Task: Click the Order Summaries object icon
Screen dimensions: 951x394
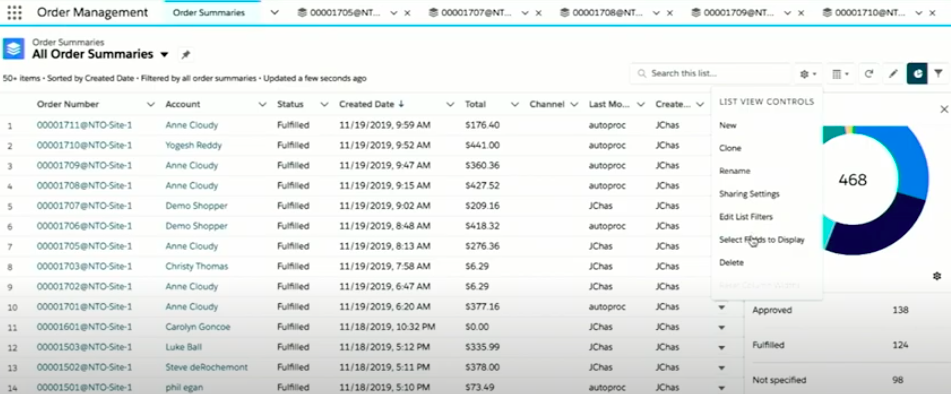Action: tap(13, 48)
